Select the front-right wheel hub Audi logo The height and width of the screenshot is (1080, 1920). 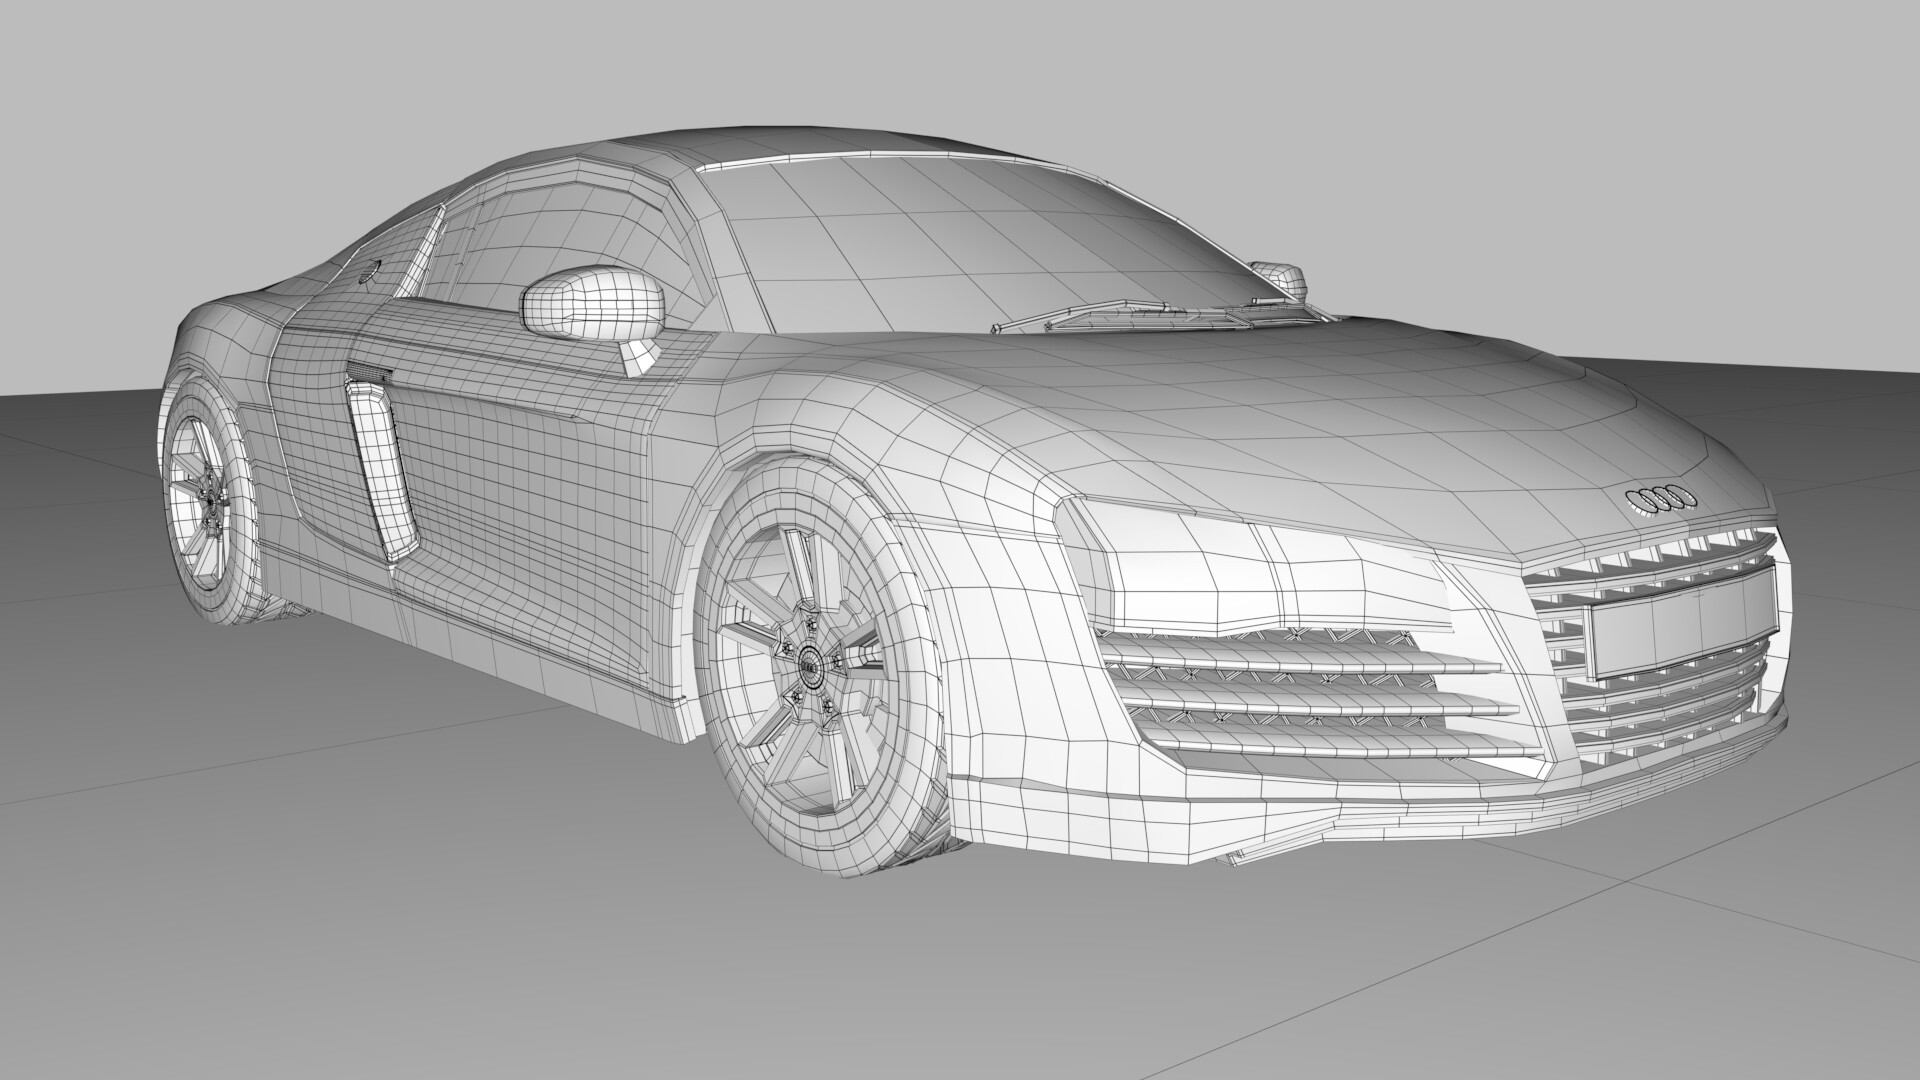coord(812,667)
